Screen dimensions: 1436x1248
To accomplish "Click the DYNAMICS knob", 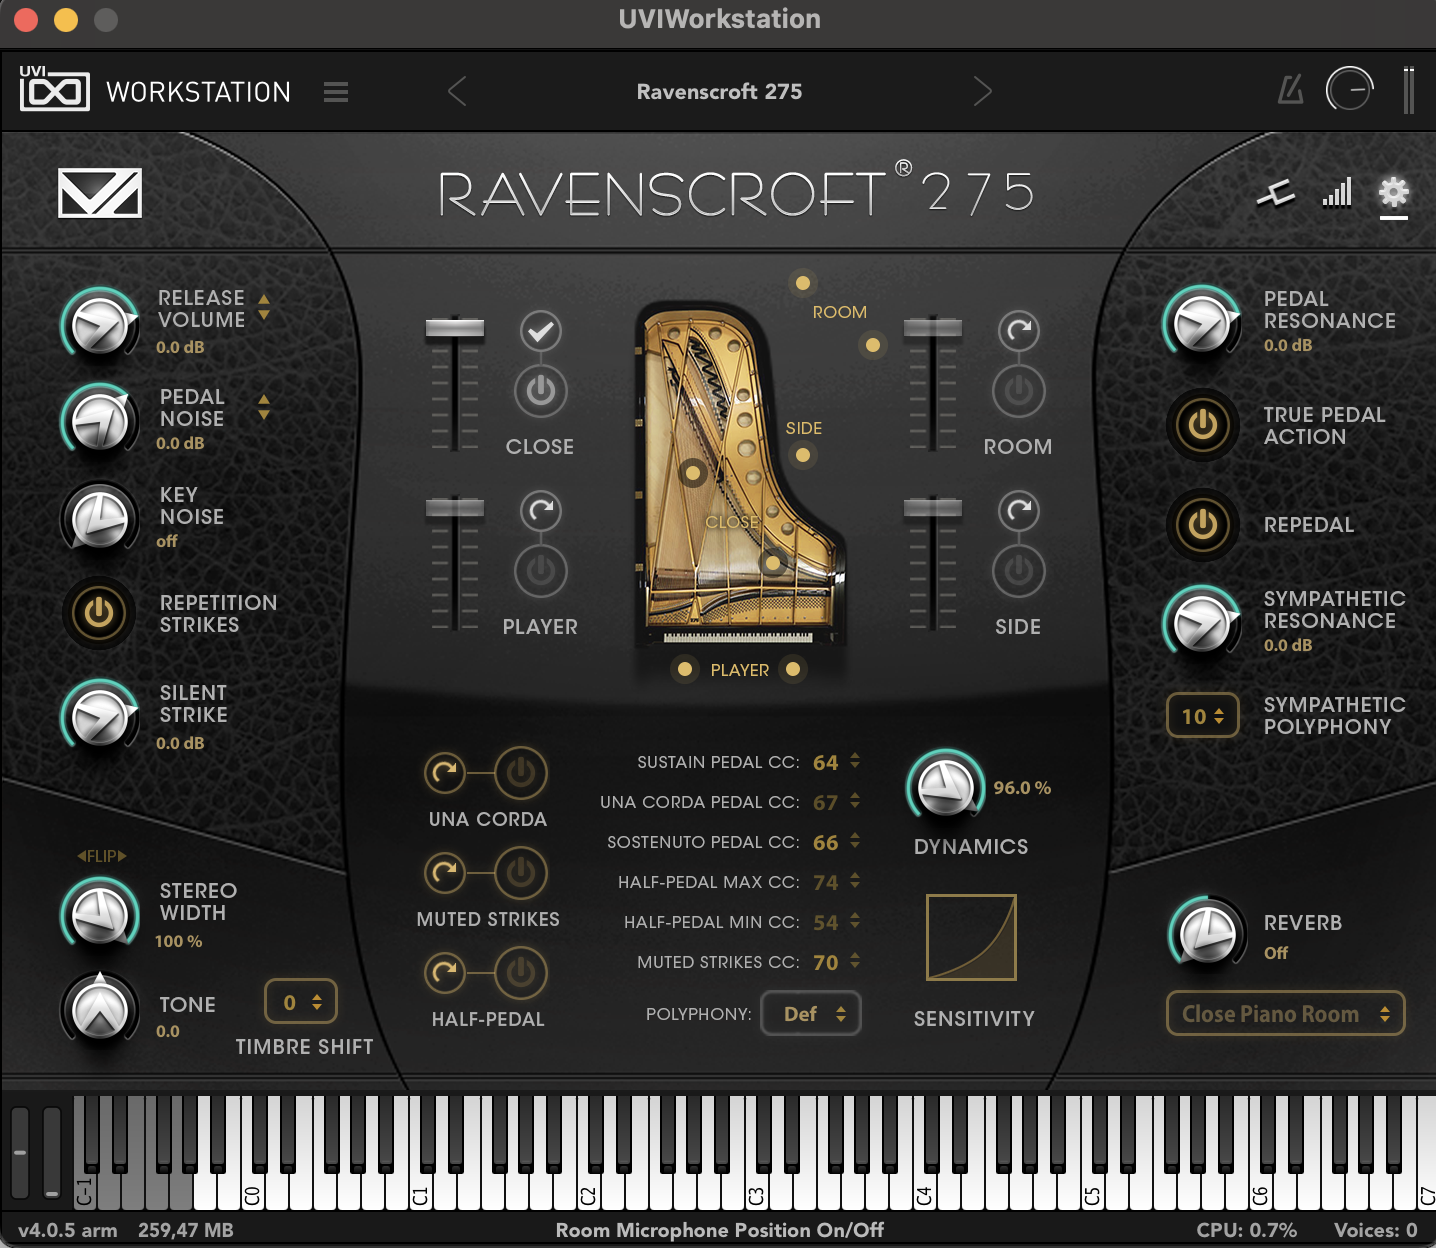I will 945,786.
